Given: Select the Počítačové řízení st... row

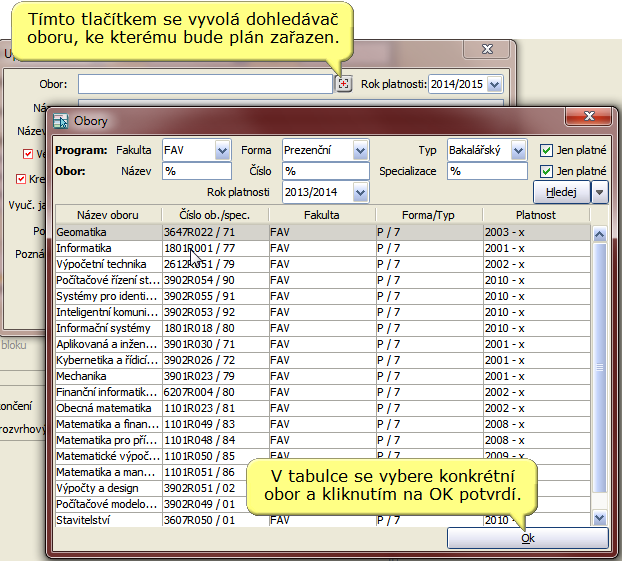Looking at the screenshot, I should (323, 280).
